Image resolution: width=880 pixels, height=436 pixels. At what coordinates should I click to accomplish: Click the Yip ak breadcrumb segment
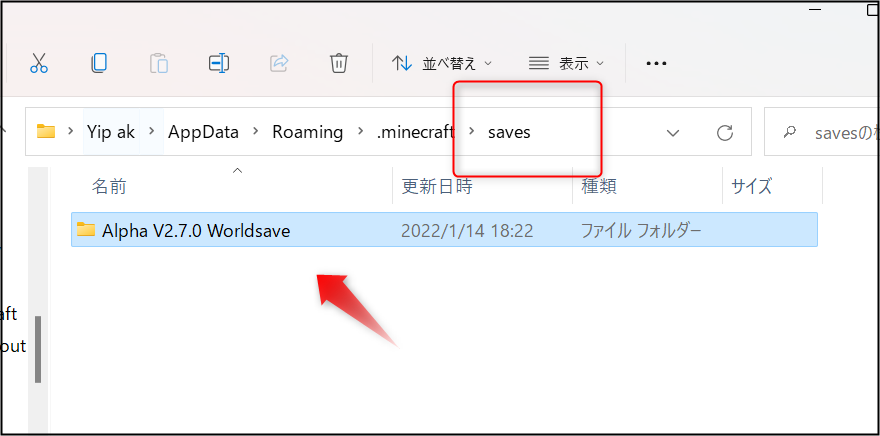[111, 132]
